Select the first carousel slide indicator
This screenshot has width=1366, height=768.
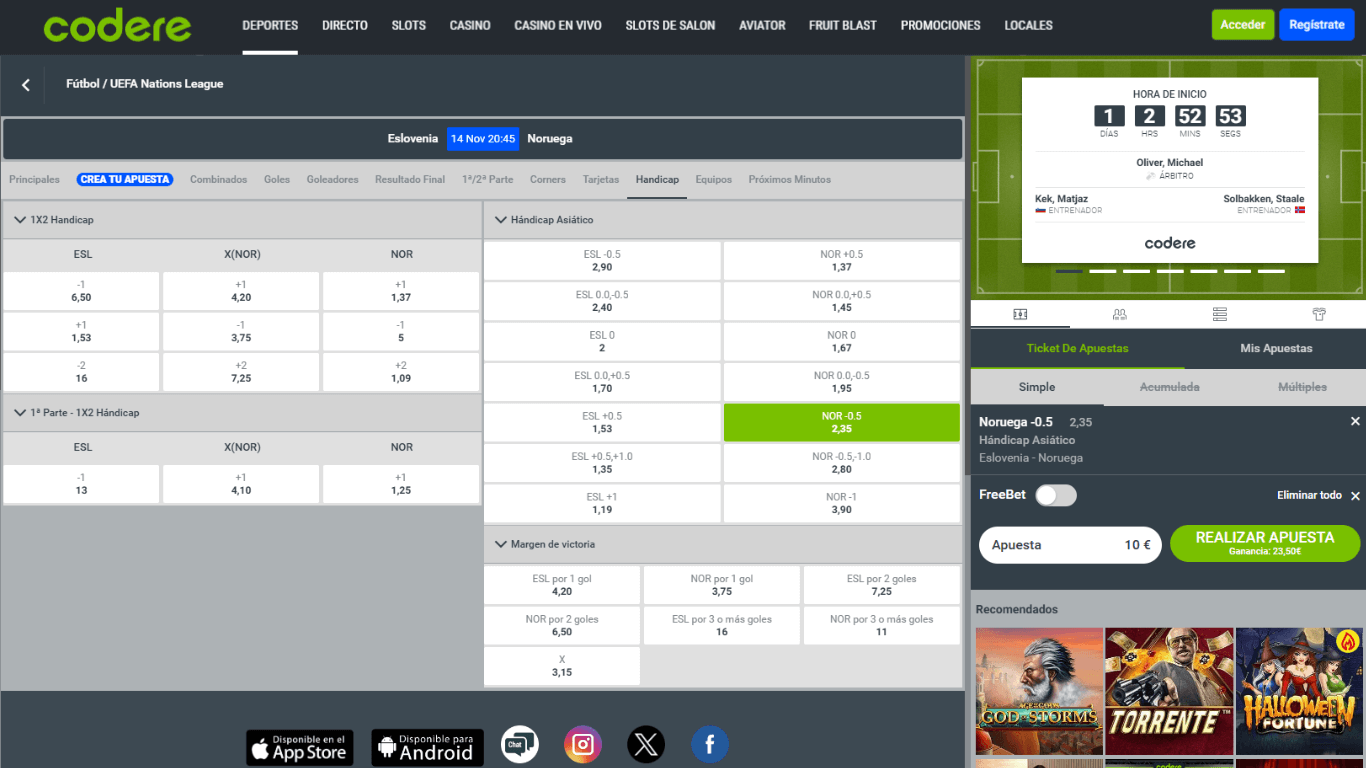click(1069, 271)
